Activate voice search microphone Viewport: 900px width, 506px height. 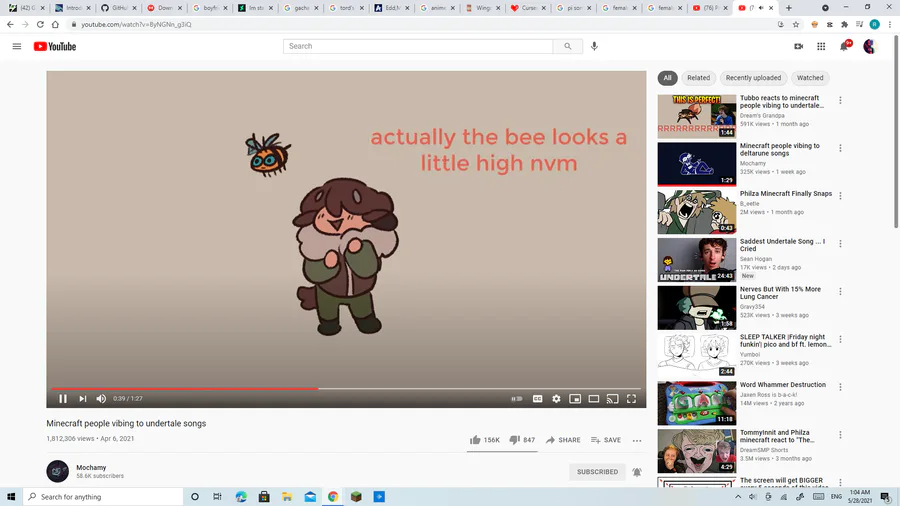594,46
